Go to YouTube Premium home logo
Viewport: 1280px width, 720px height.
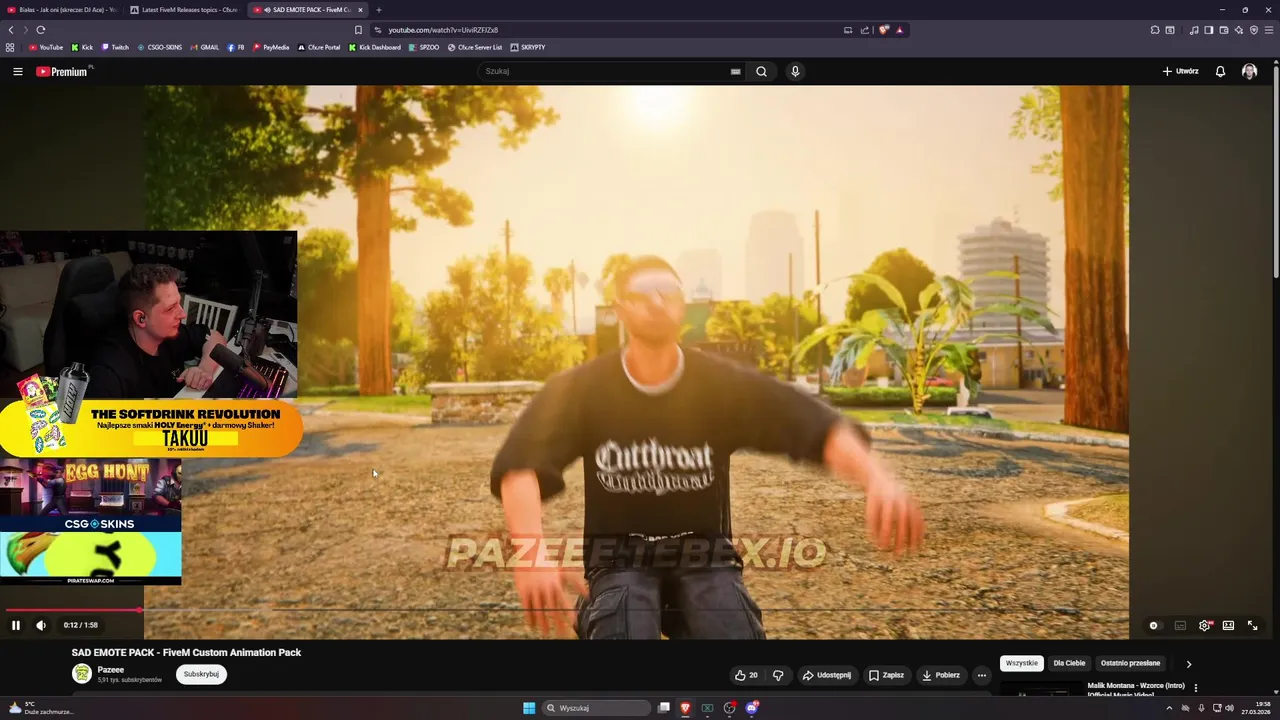pos(62,71)
